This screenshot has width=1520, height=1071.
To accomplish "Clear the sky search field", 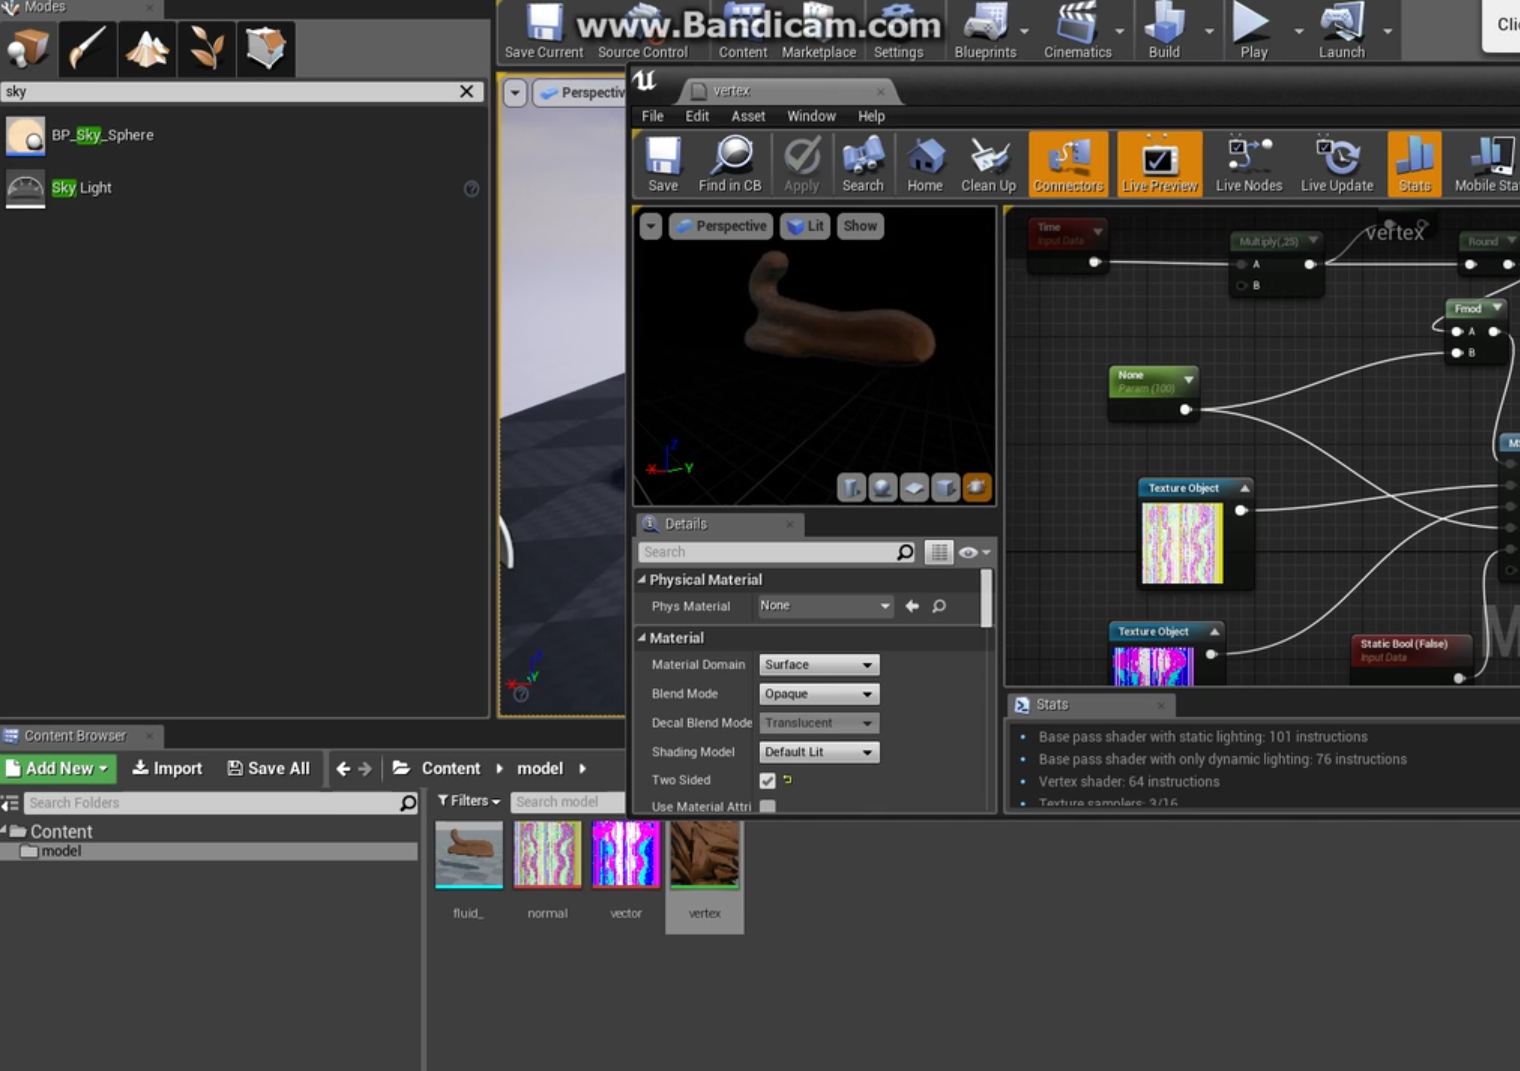I will 466,91.
